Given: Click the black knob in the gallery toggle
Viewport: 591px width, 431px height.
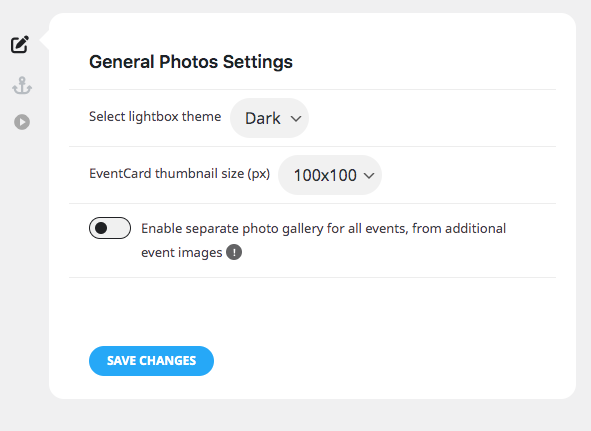Looking at the screenshot, I should coord(101,228).
